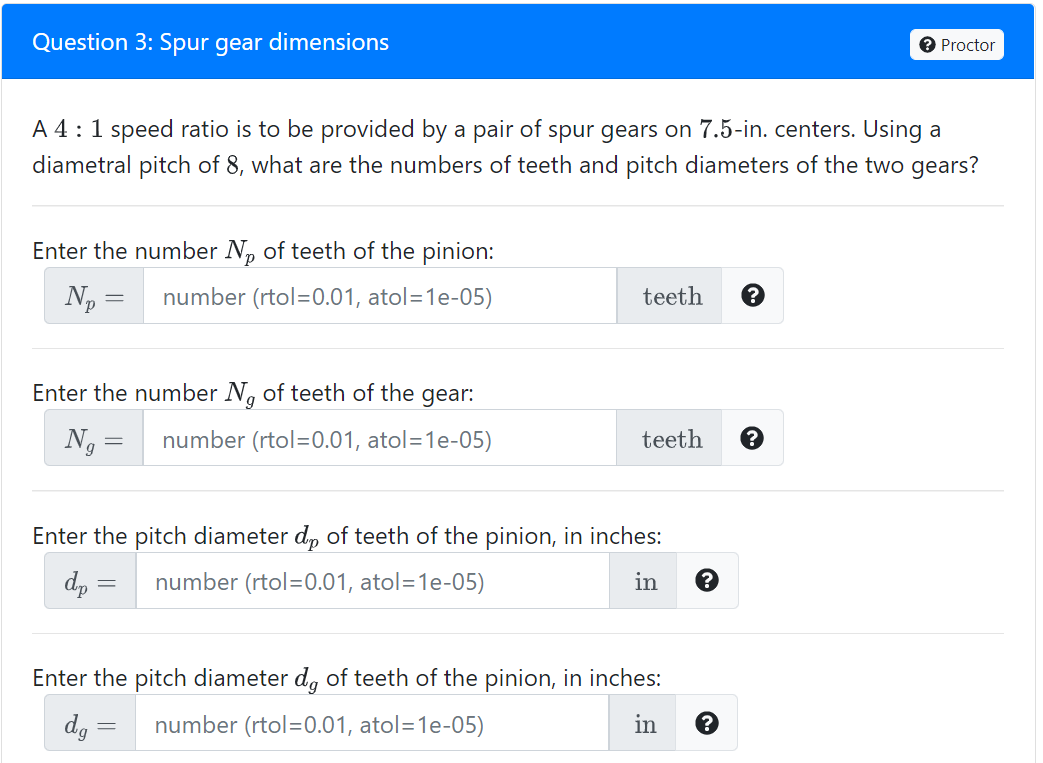Screen dimensions: 1043x763
Task: Focus the dg pitch diameter input
Action: tap(372, 723)
